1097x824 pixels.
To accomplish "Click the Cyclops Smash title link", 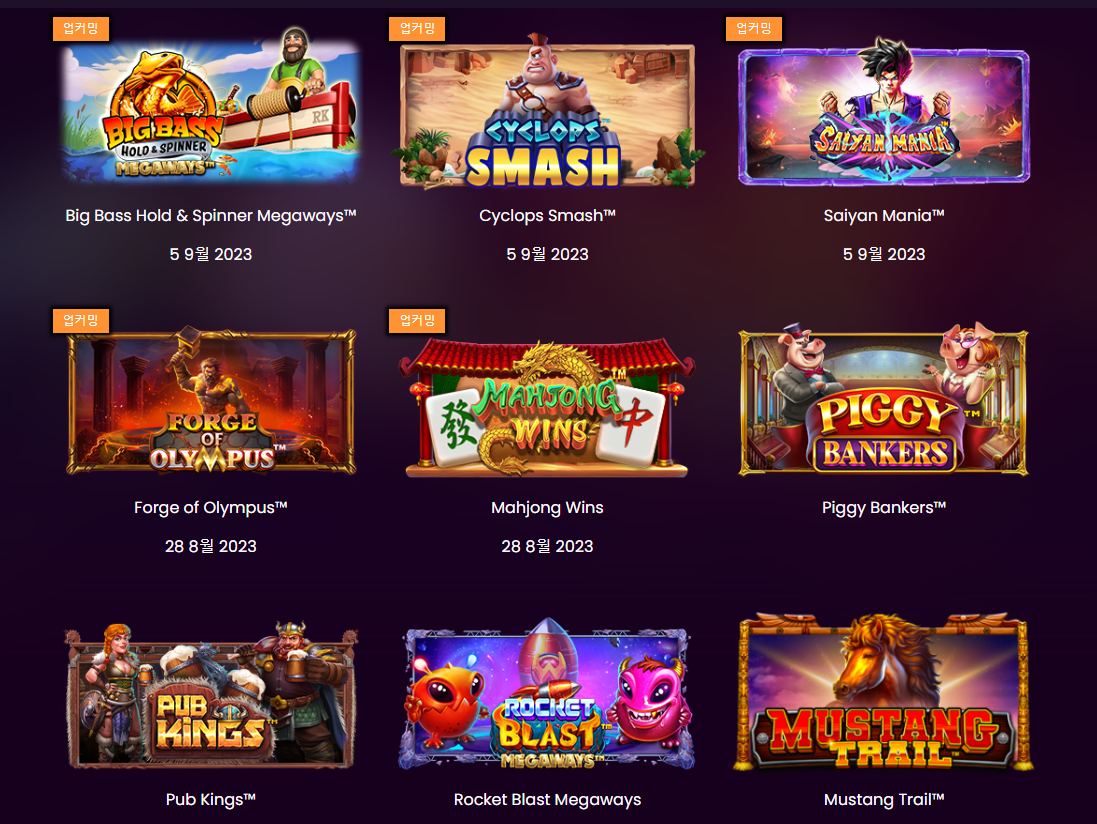I will coord(547,215).
